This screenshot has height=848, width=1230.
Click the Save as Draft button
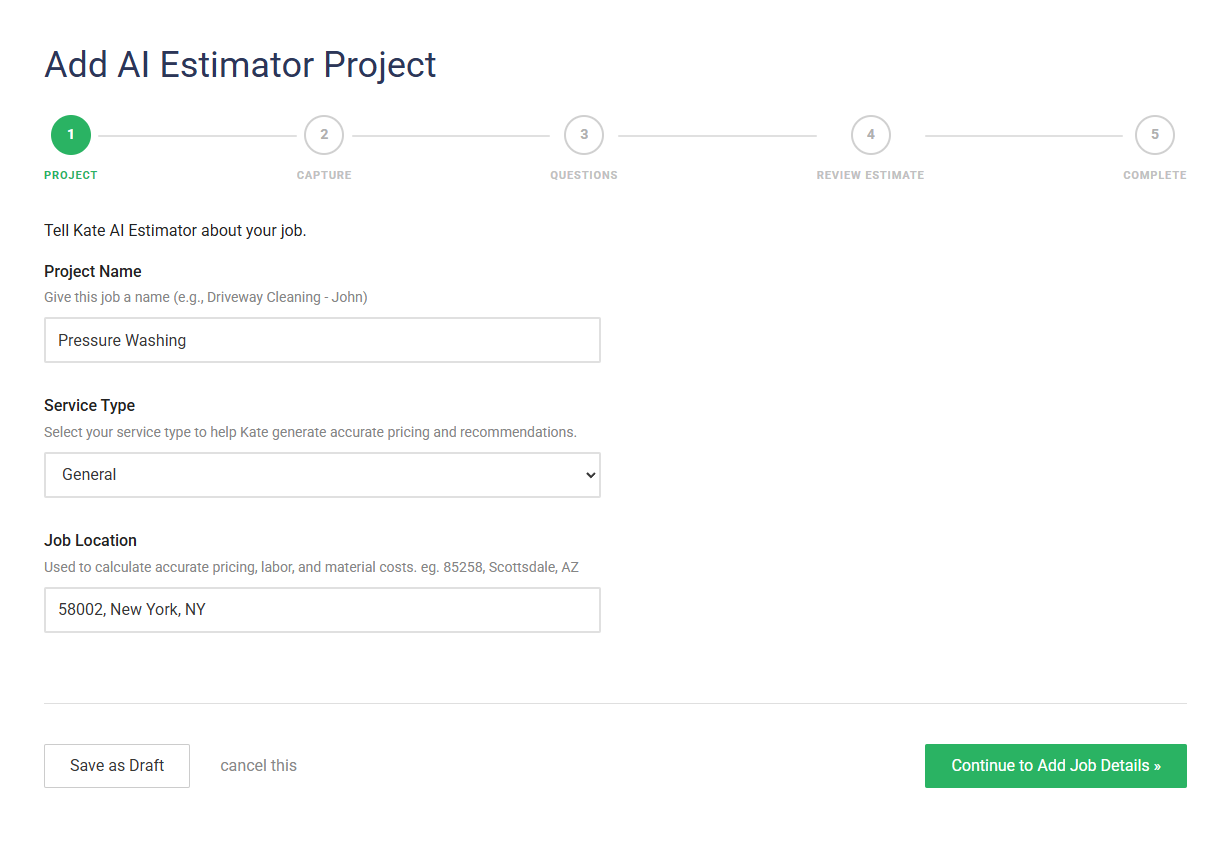point(116,765)
